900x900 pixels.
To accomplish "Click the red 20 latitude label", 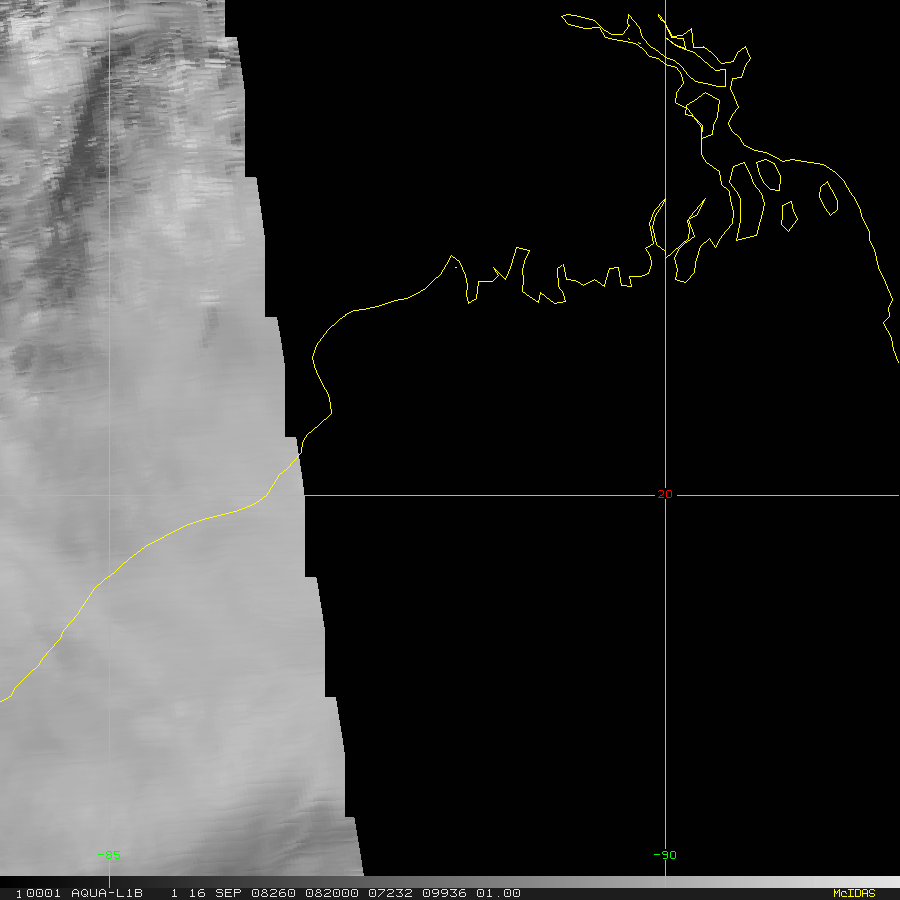I will [x=665, y=494].
